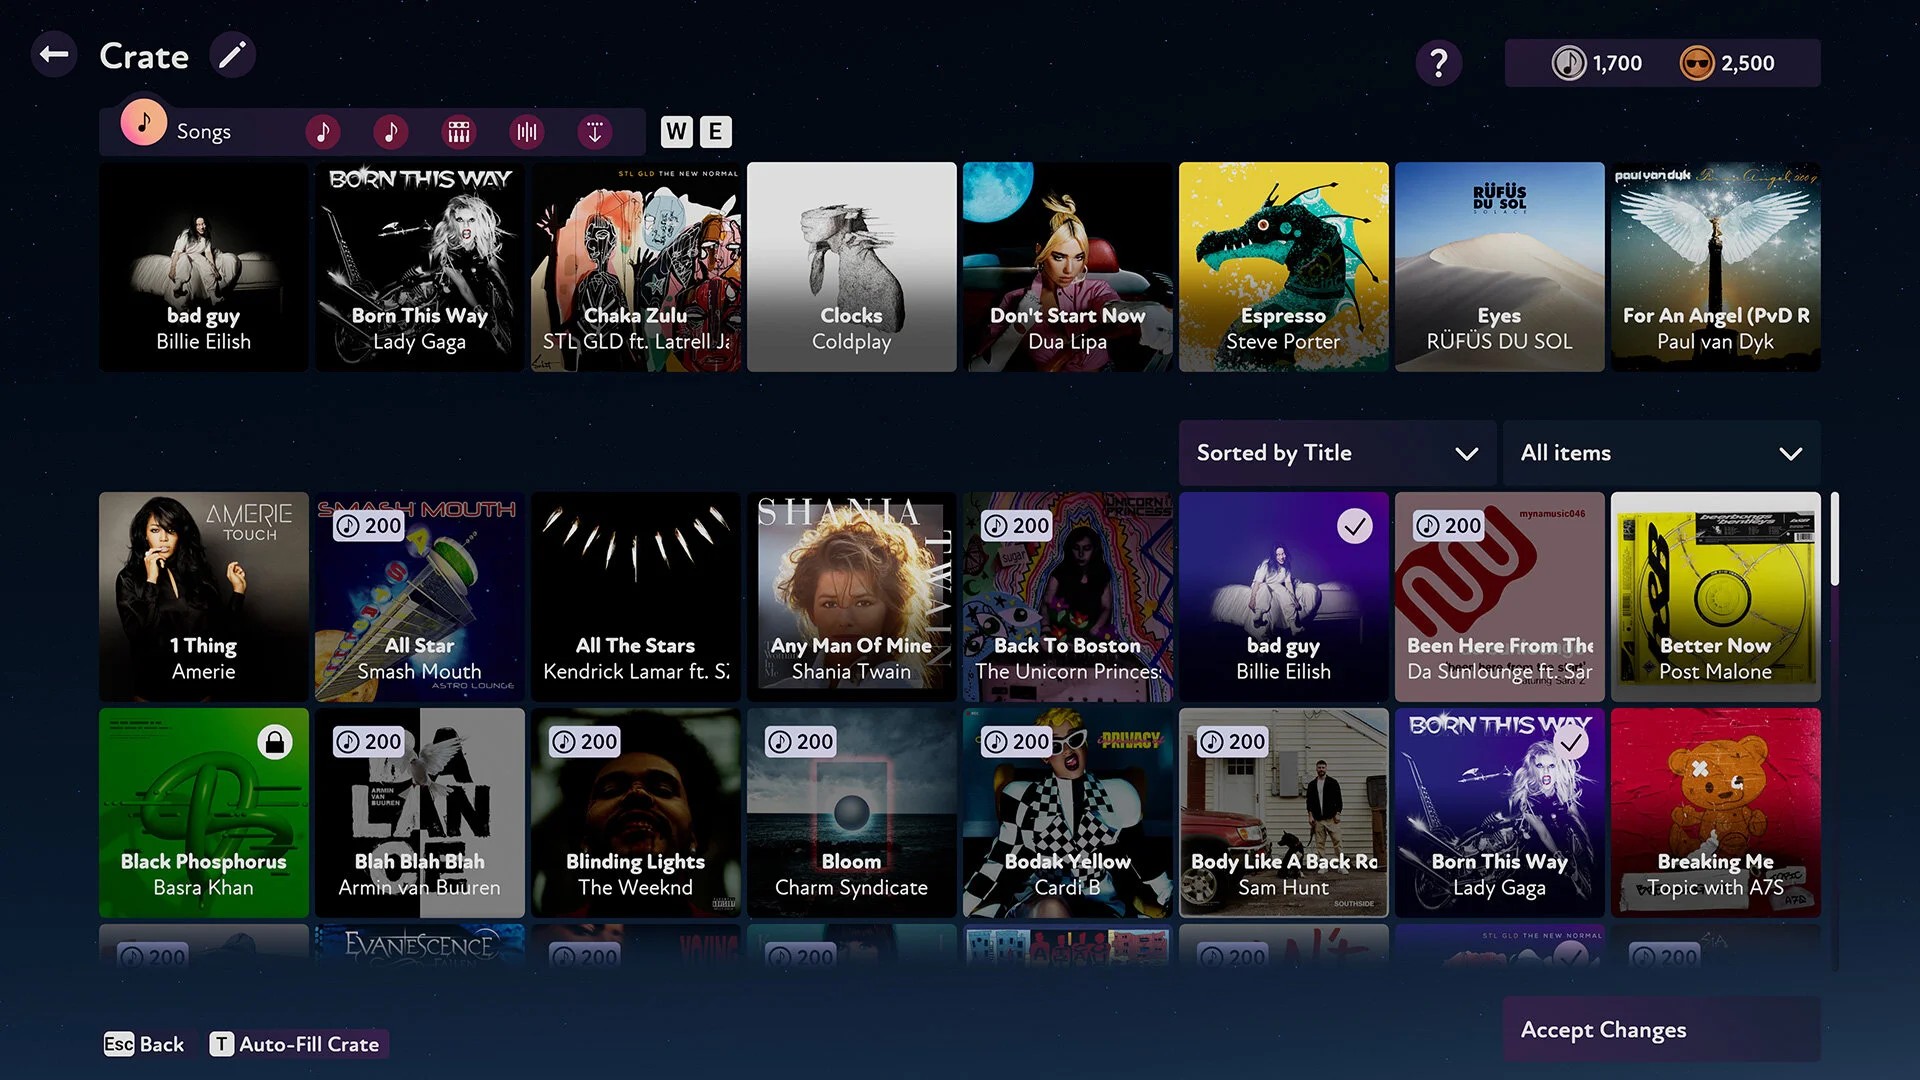Screen dimensions: 1920x1080
Task: Click the E key hint icon
Action: (715, 131)
